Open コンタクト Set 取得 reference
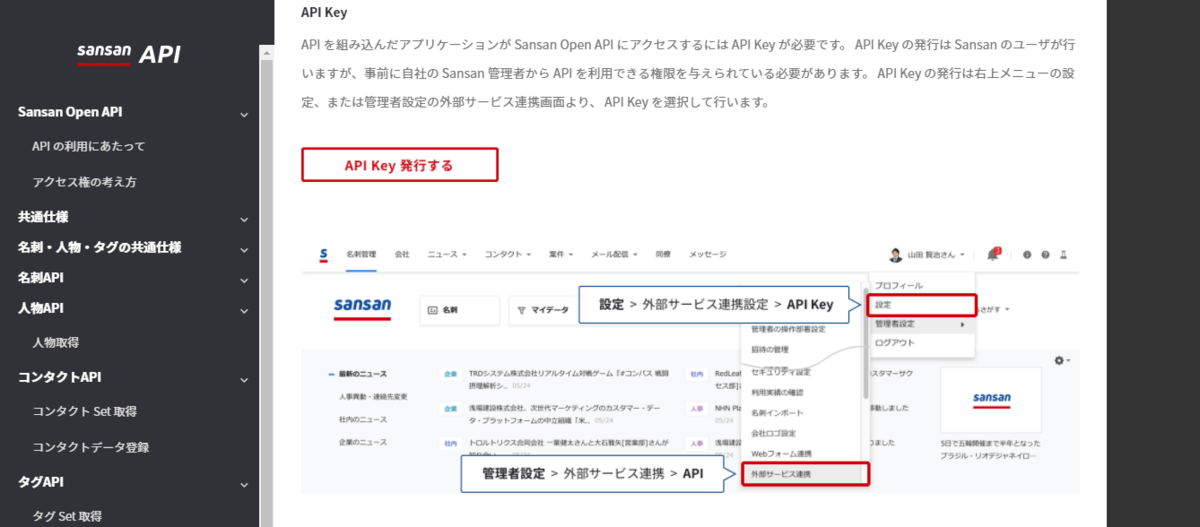 click(84, 411)
